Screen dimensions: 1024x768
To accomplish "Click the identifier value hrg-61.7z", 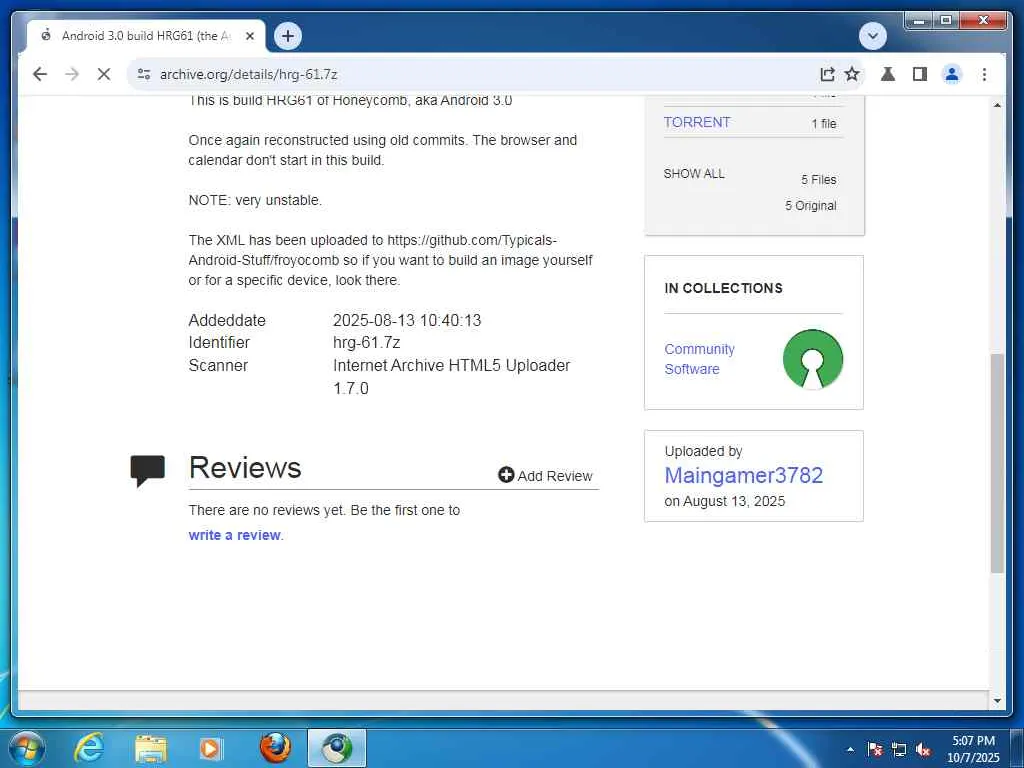I will coord(366,342).
